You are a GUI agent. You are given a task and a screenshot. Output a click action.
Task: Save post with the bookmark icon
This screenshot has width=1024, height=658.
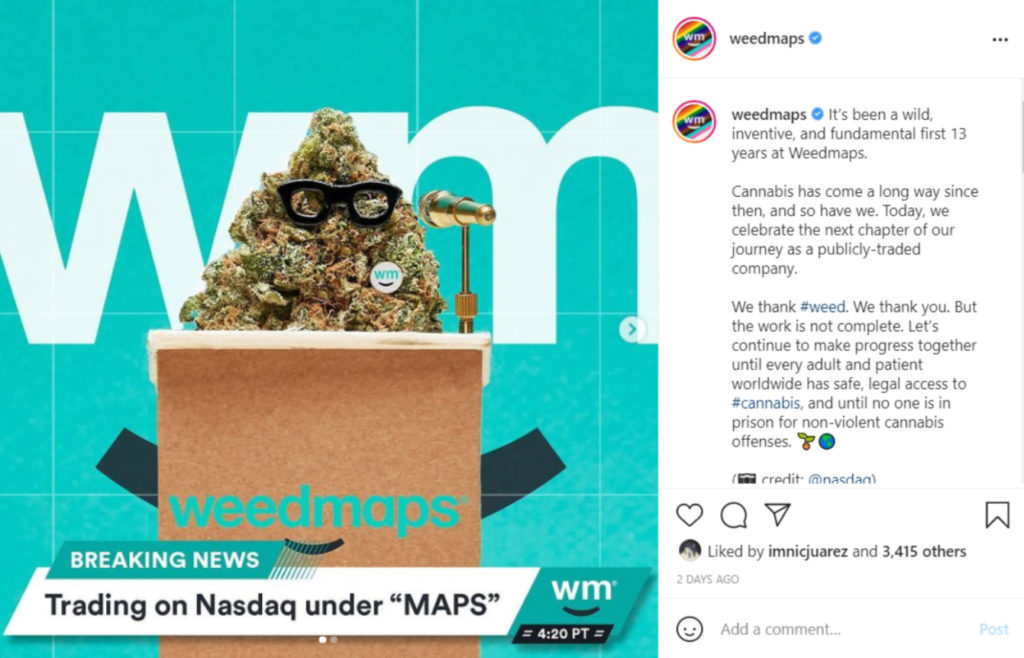tap(997, 515)
